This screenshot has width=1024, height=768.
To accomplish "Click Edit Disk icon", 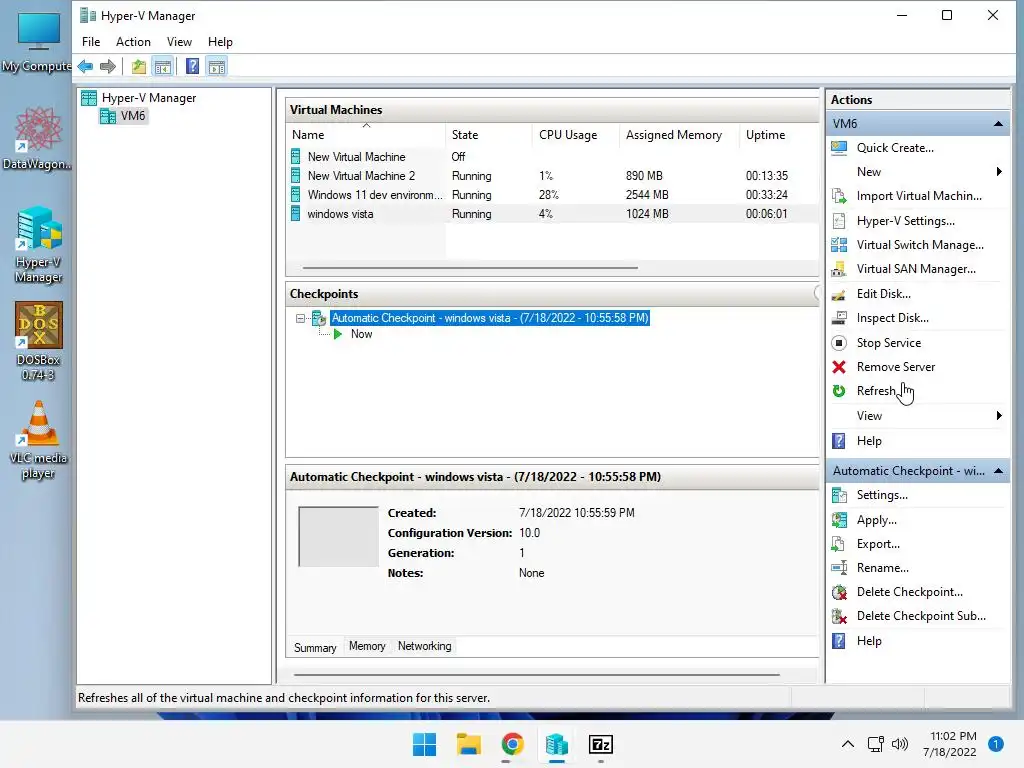I will click(839, 294).
